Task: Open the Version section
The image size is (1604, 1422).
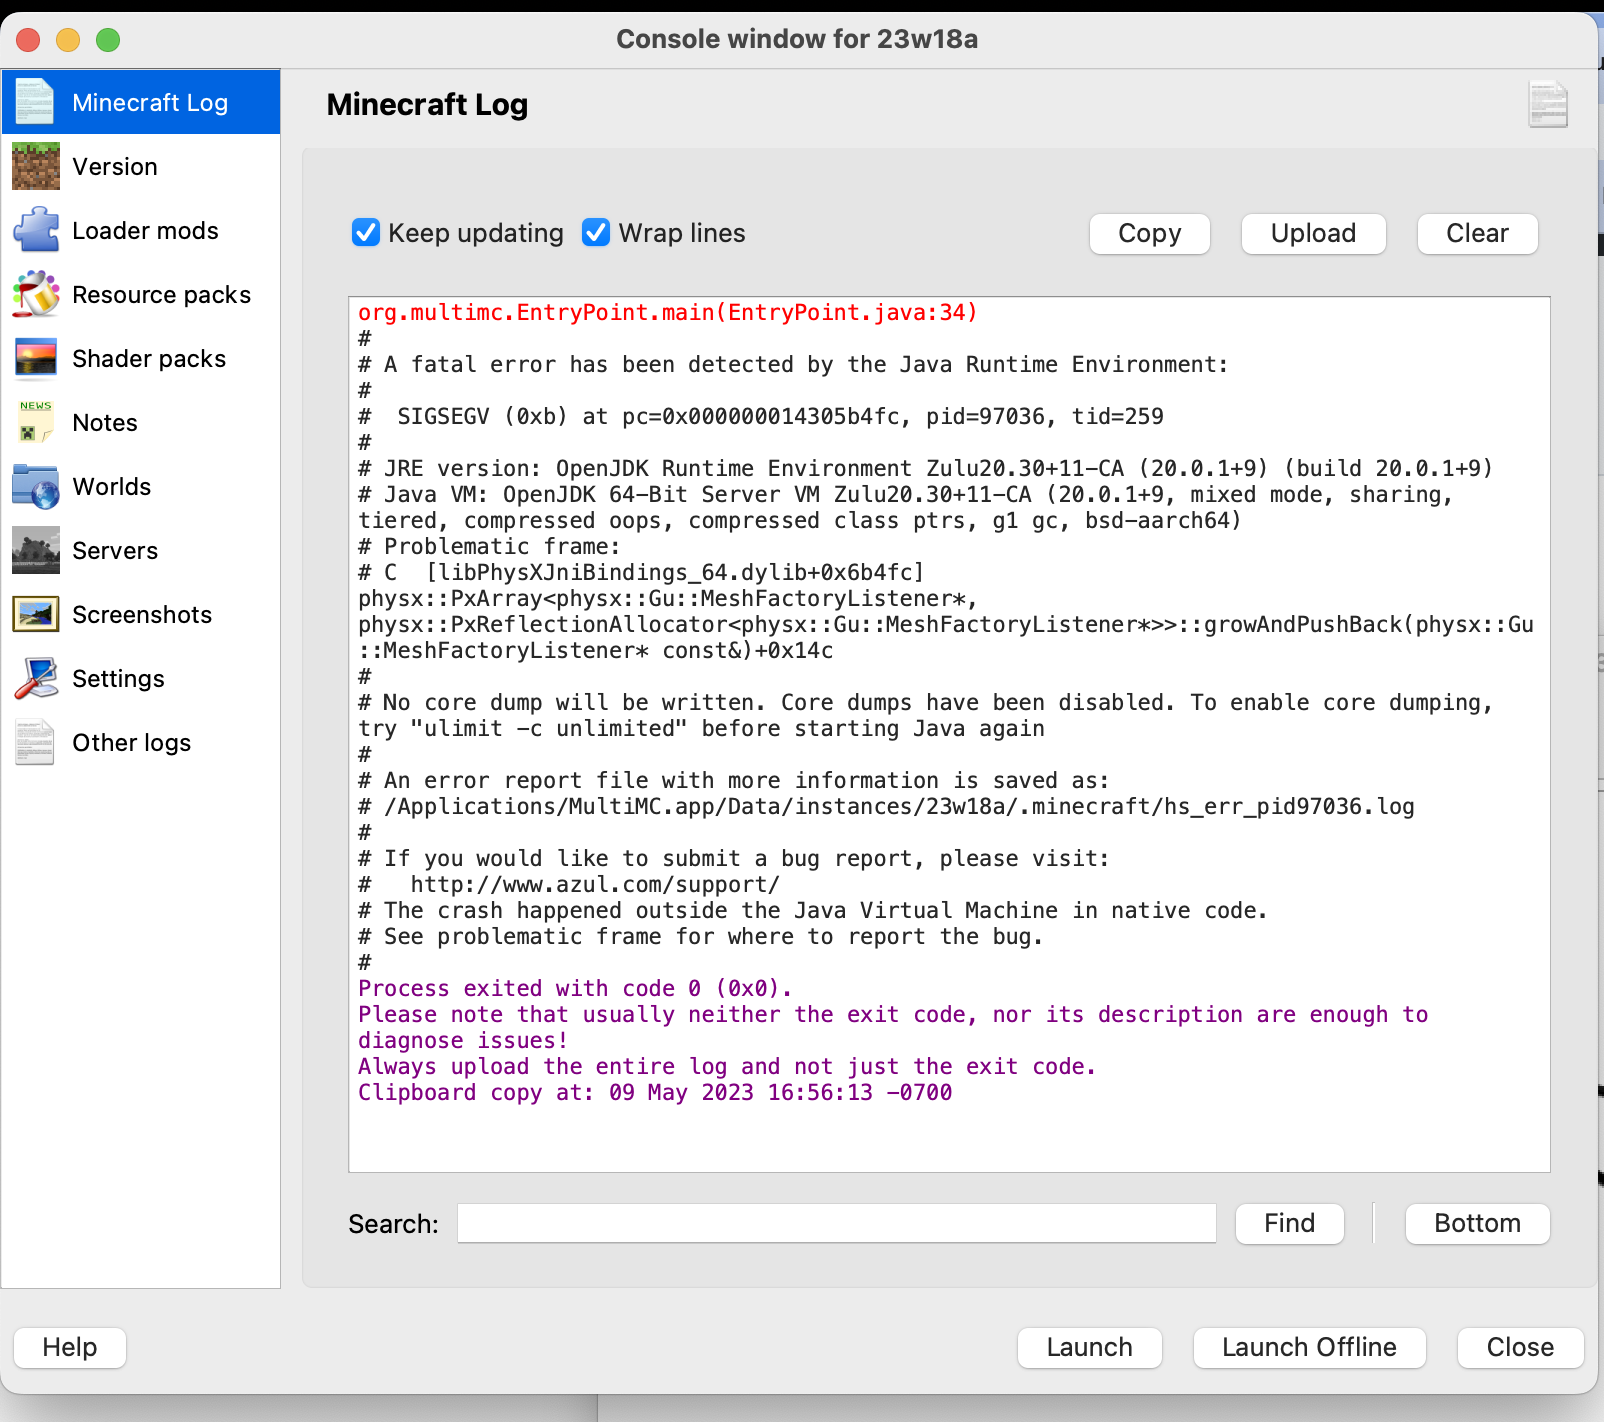Action: 114,166
